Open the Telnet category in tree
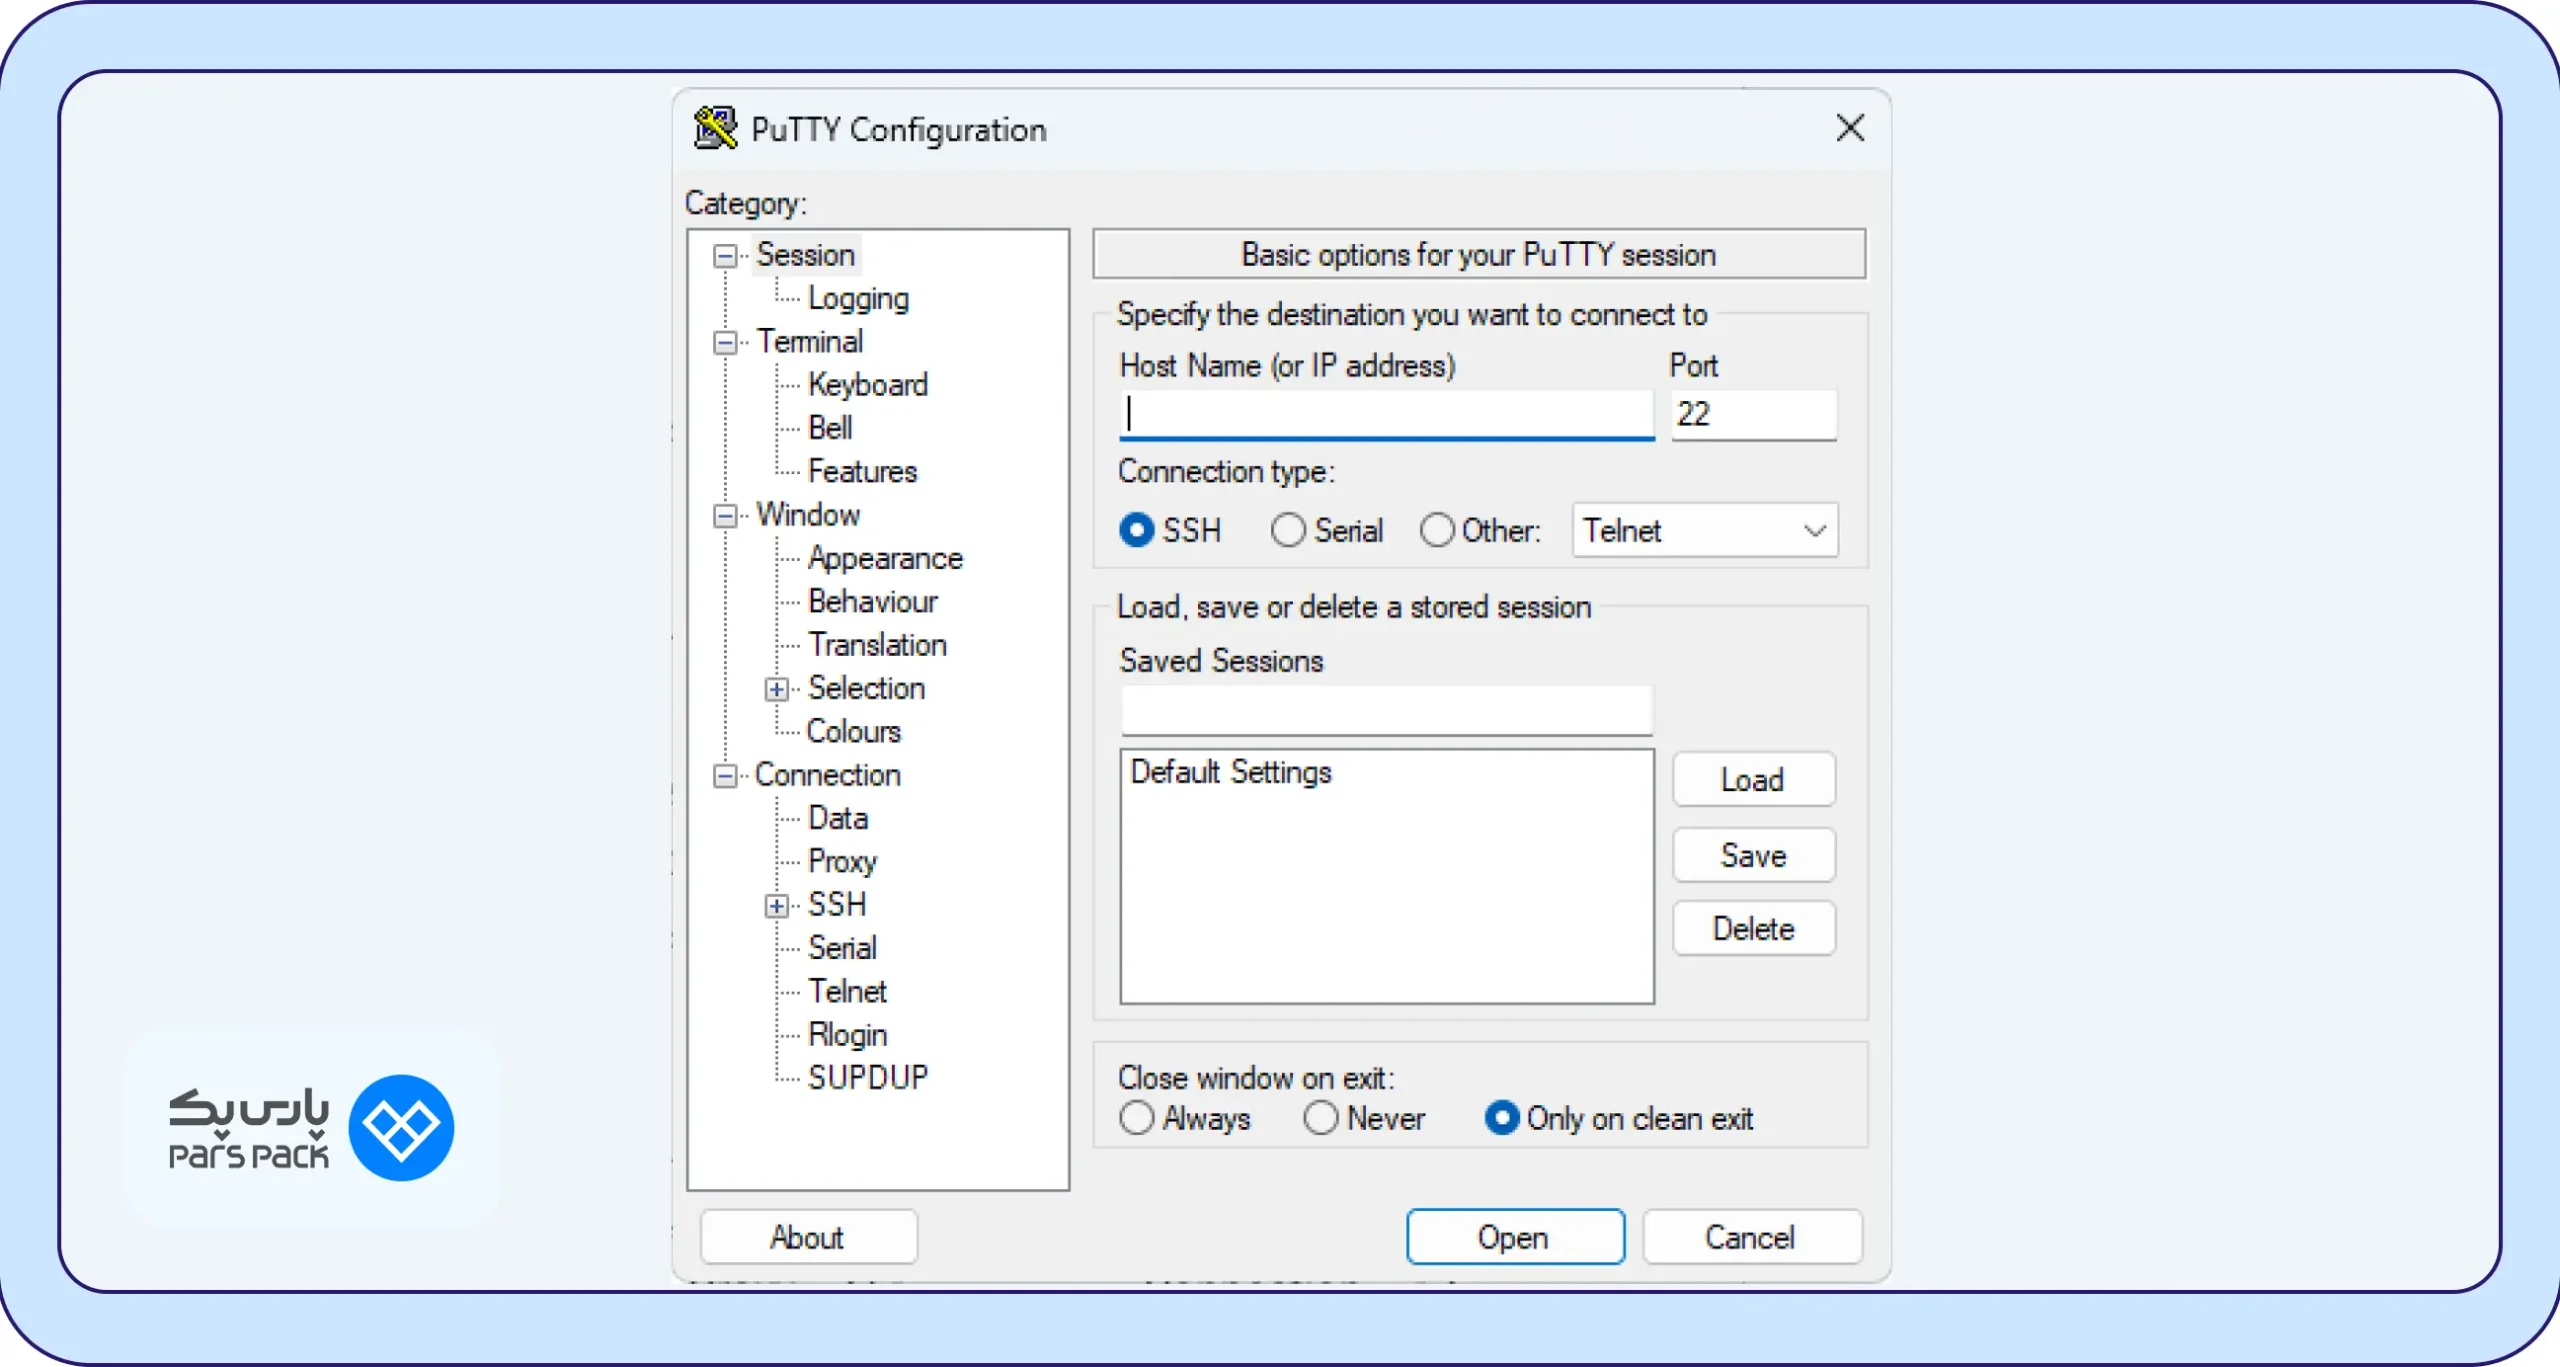 point(847,991)
